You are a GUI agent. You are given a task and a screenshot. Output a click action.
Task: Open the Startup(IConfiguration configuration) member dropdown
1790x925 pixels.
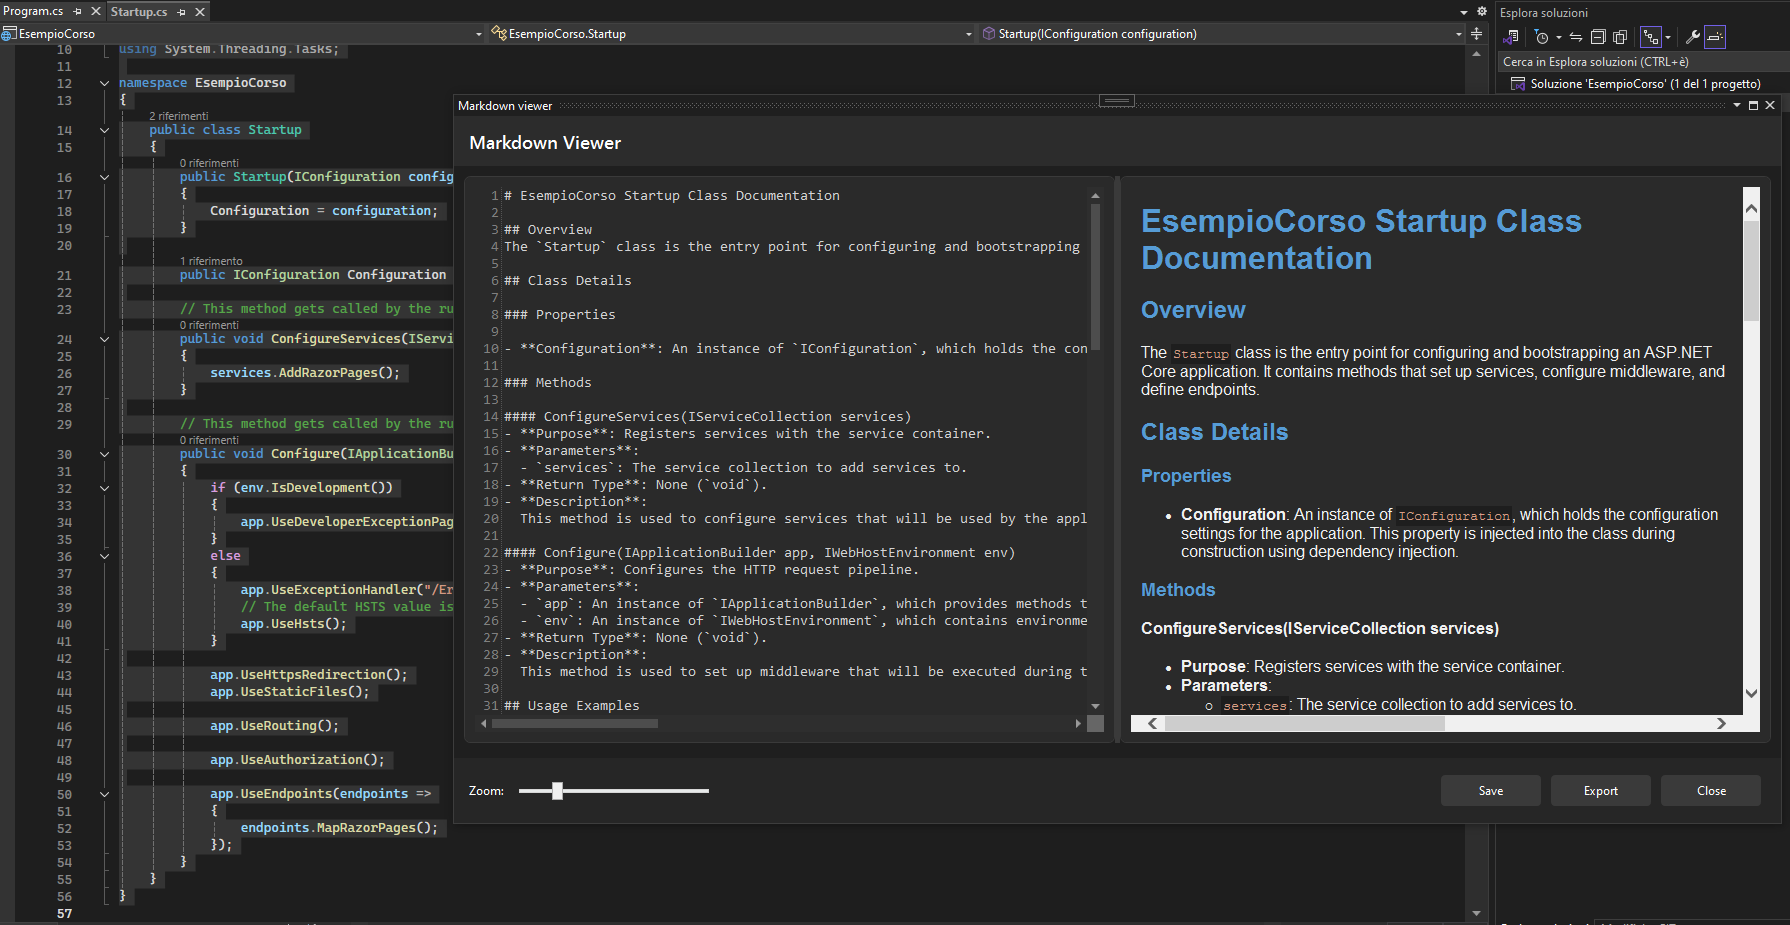(1459, 34)
